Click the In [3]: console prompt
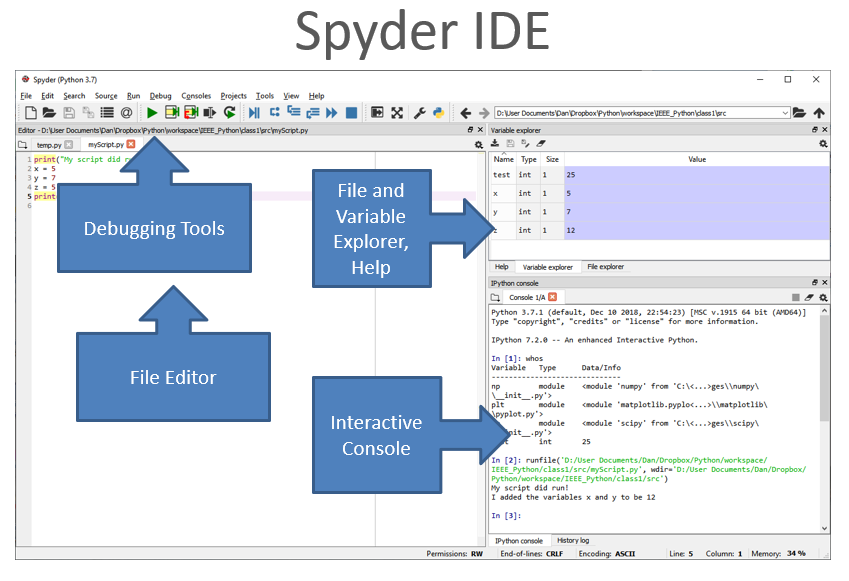The width and height of the screenshot is (849, 581). (506, 515)
